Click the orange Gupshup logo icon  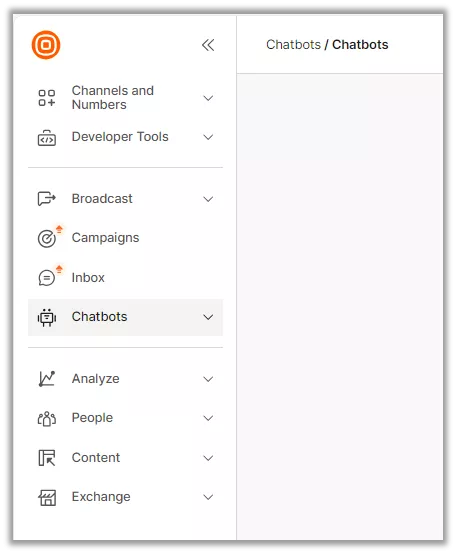pyautogui.click(x=46, y=45)
